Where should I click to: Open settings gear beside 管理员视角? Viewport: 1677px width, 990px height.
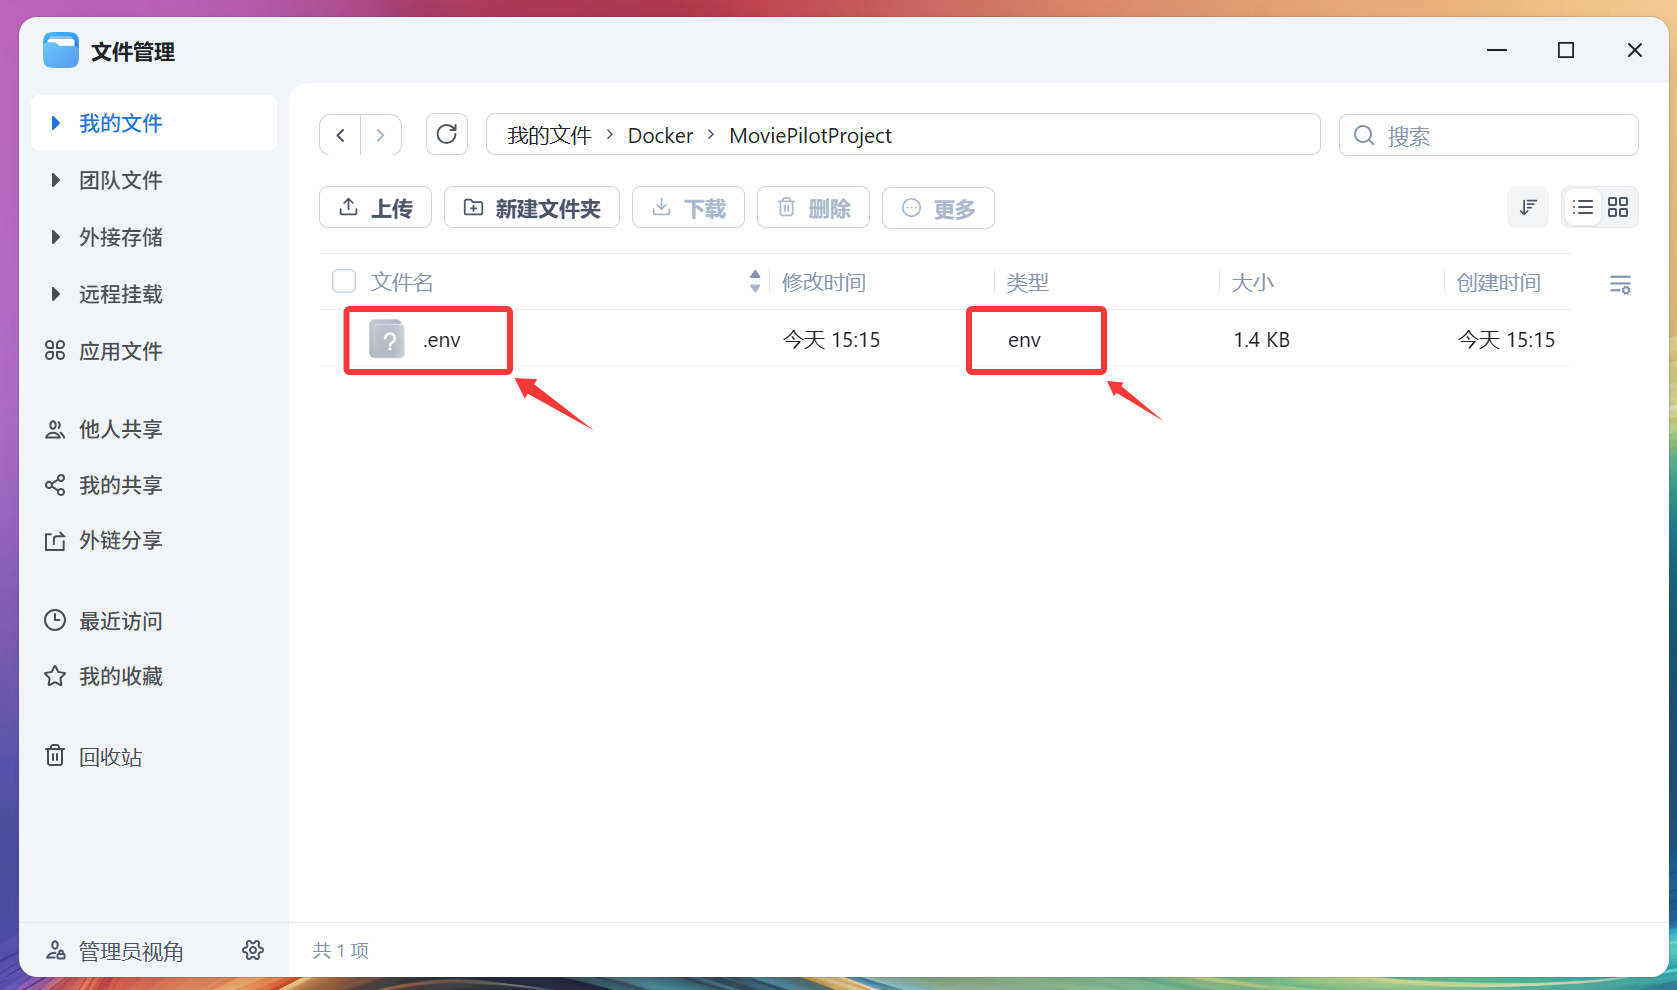click(x=253, y=950)
